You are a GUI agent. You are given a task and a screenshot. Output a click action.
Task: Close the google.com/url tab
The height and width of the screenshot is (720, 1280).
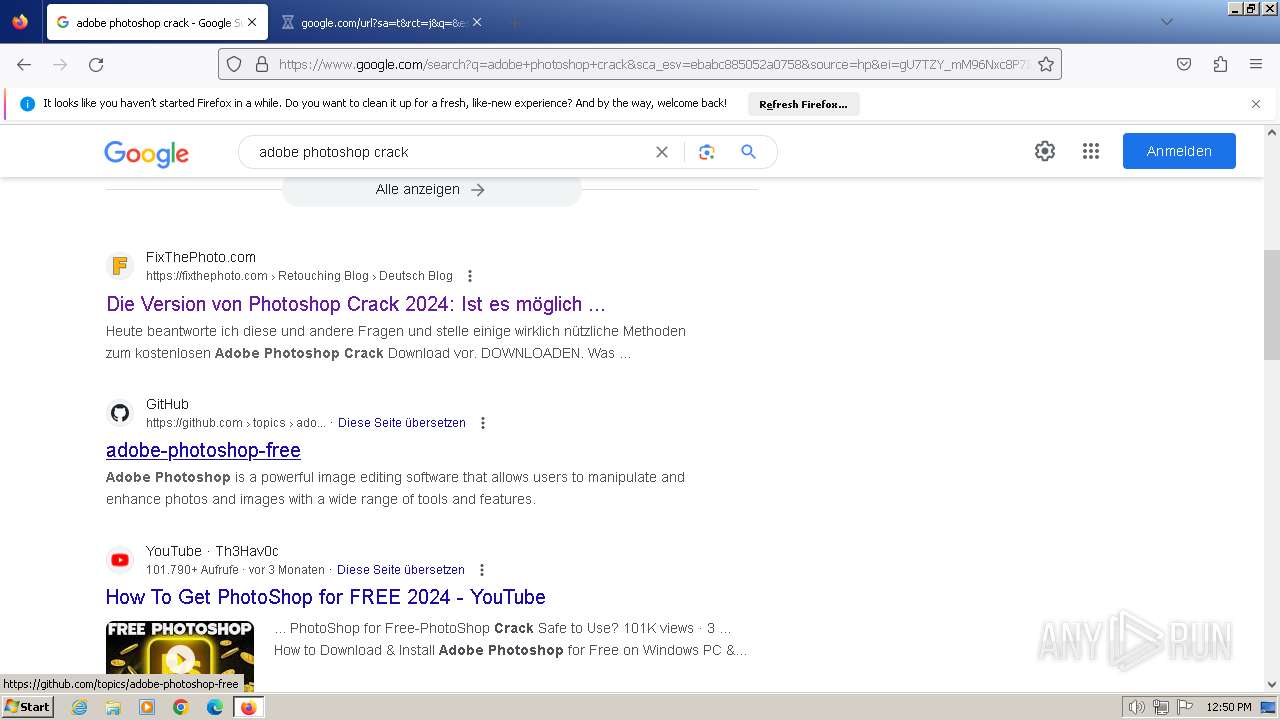pos(477,22)
